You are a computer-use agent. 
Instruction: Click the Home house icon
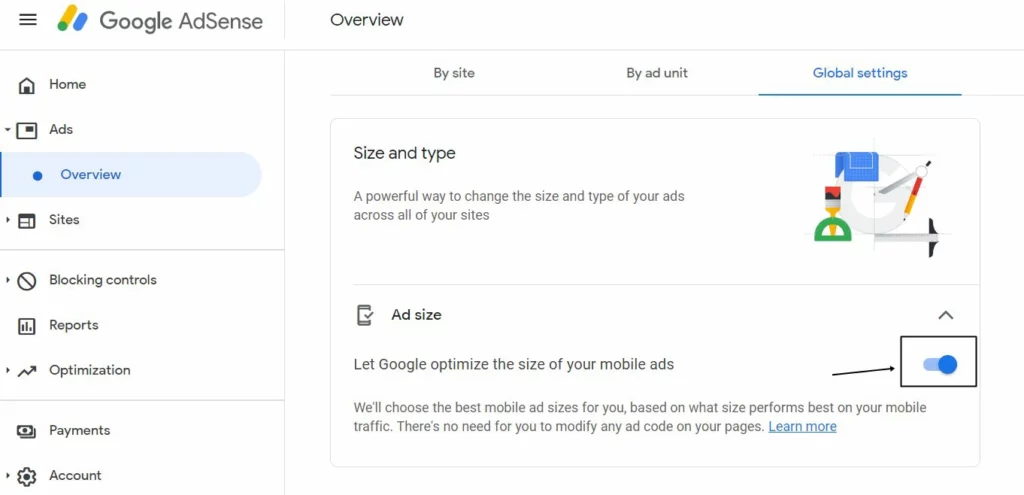pos(28,85)
